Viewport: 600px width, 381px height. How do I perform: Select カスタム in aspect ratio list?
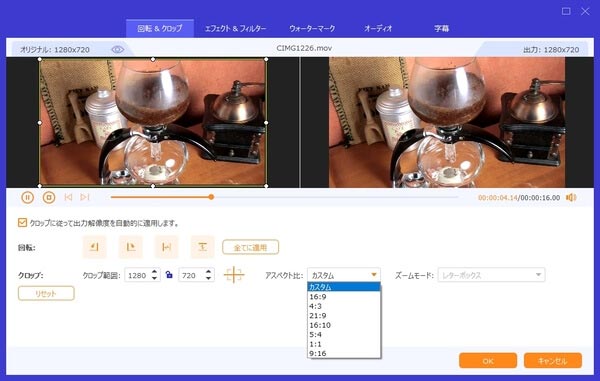click(344, 287)
